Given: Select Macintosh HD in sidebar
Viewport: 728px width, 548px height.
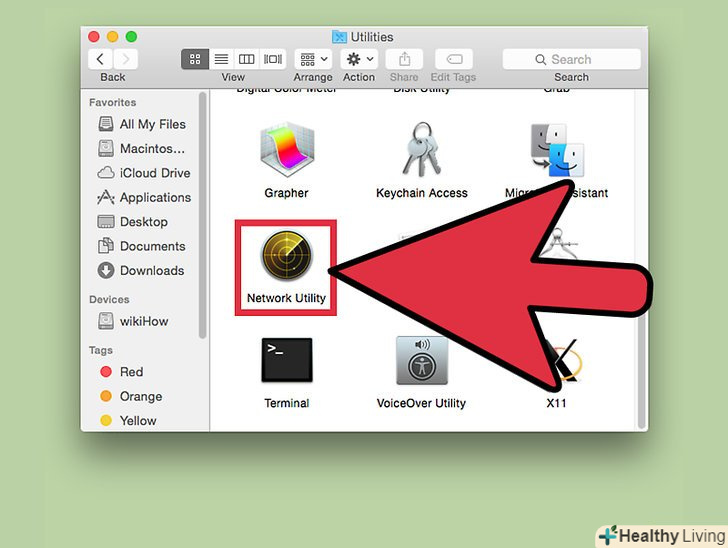Looking at the screenshot, I should 142,149.
